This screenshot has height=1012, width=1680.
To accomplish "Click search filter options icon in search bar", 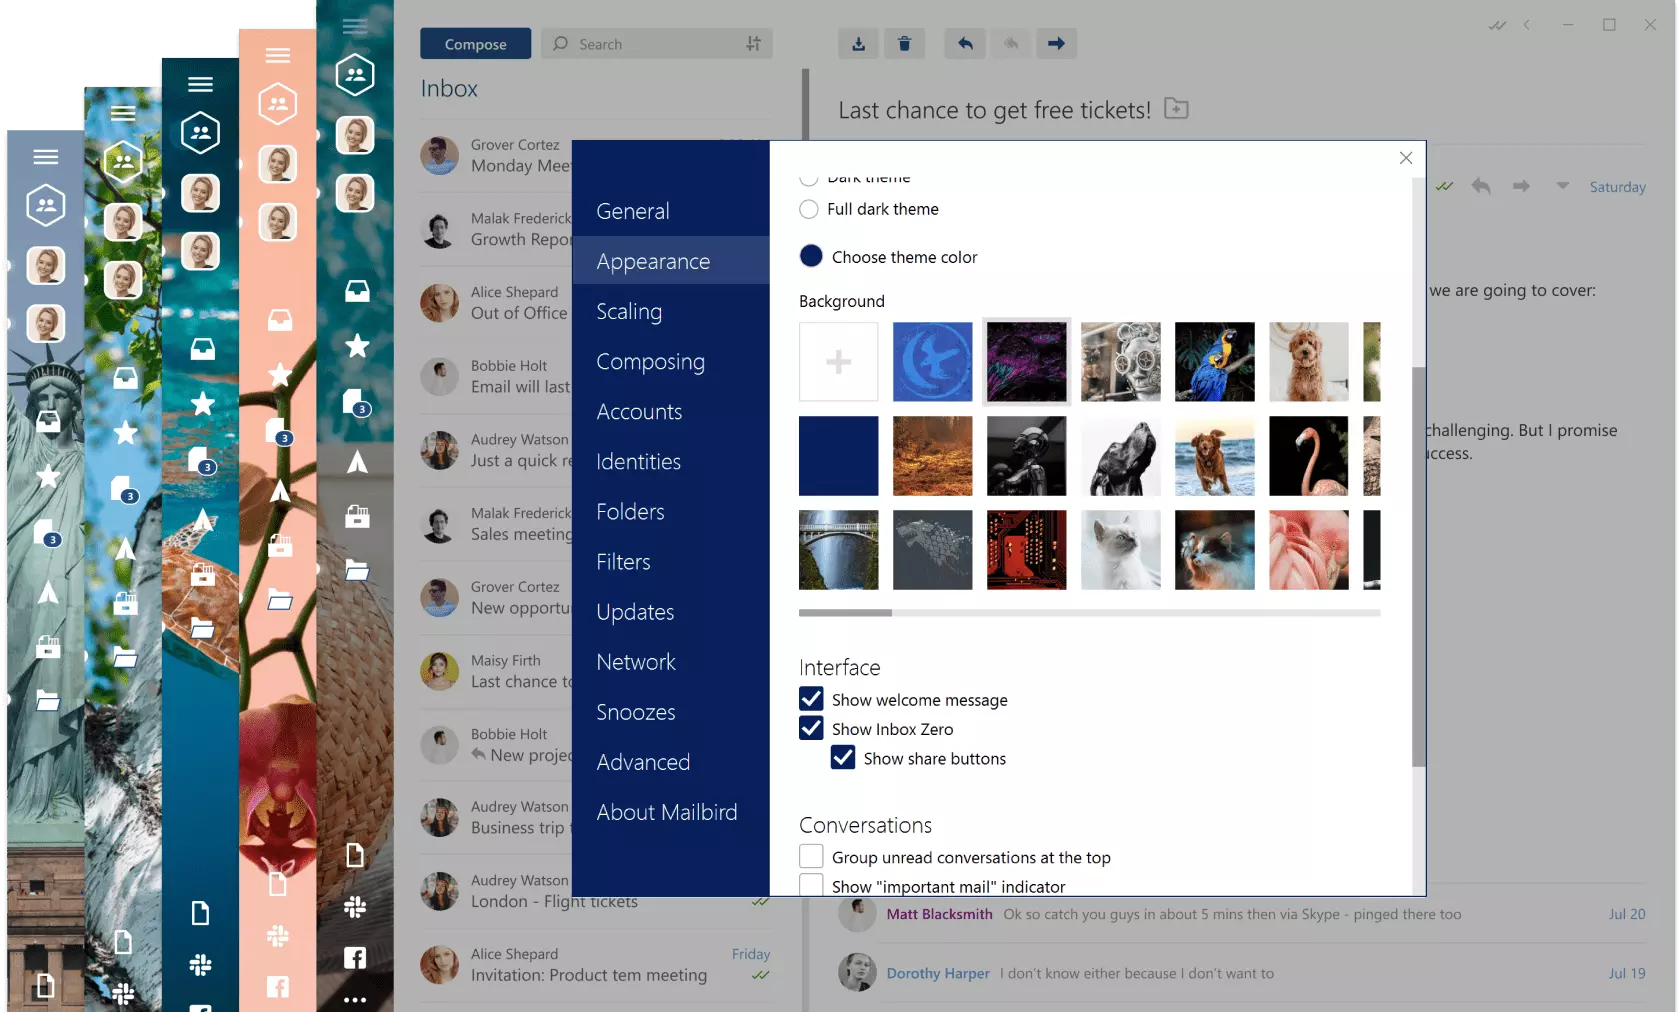I will coord(753,43).
